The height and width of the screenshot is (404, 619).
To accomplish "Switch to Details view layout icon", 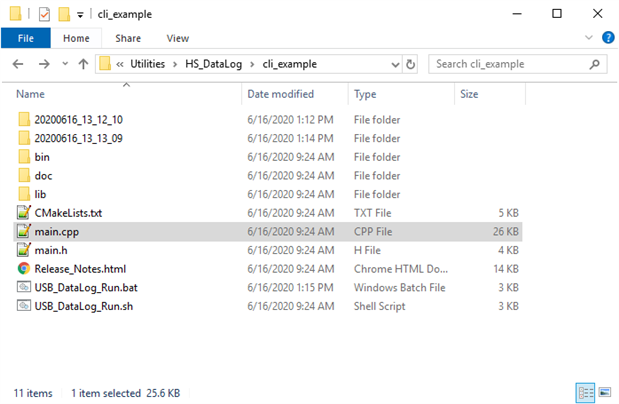I will (585, 393).
